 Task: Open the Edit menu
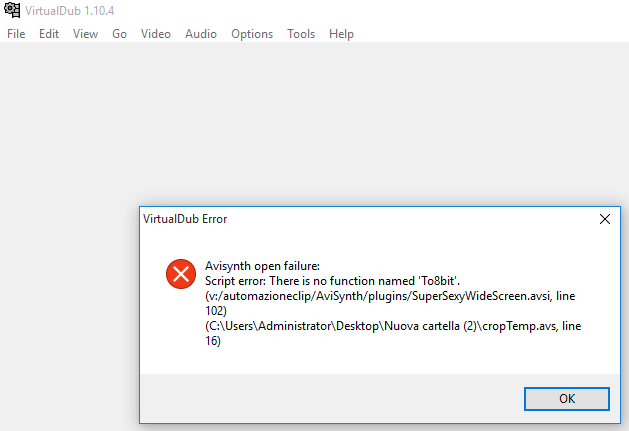coord(49,34)
